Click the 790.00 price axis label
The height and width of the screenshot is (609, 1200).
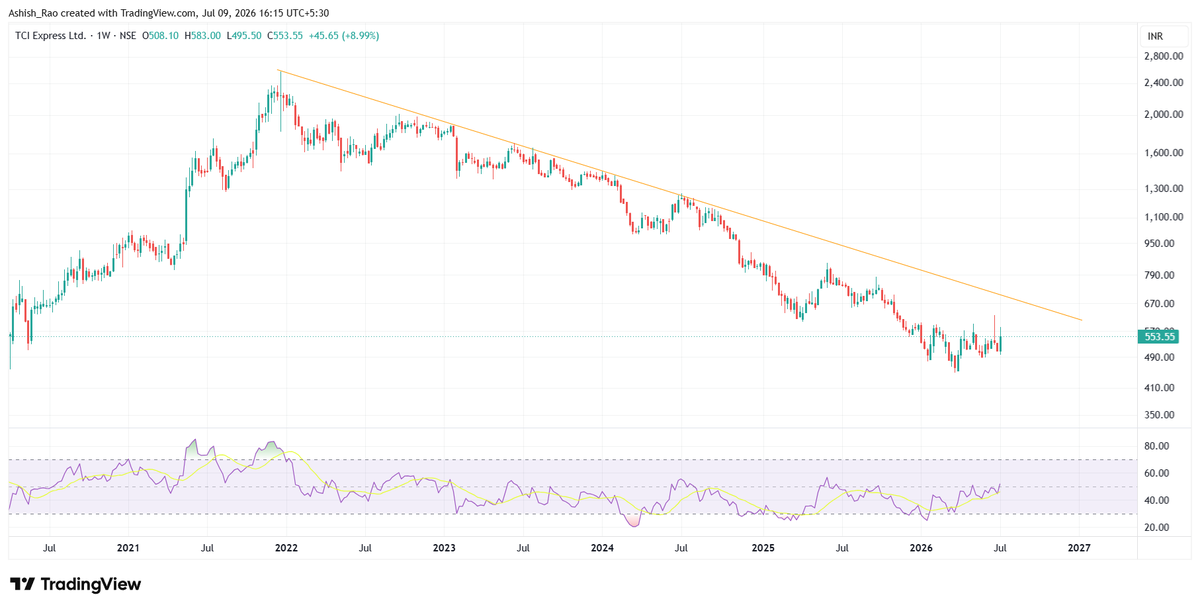click(1160, 276)
